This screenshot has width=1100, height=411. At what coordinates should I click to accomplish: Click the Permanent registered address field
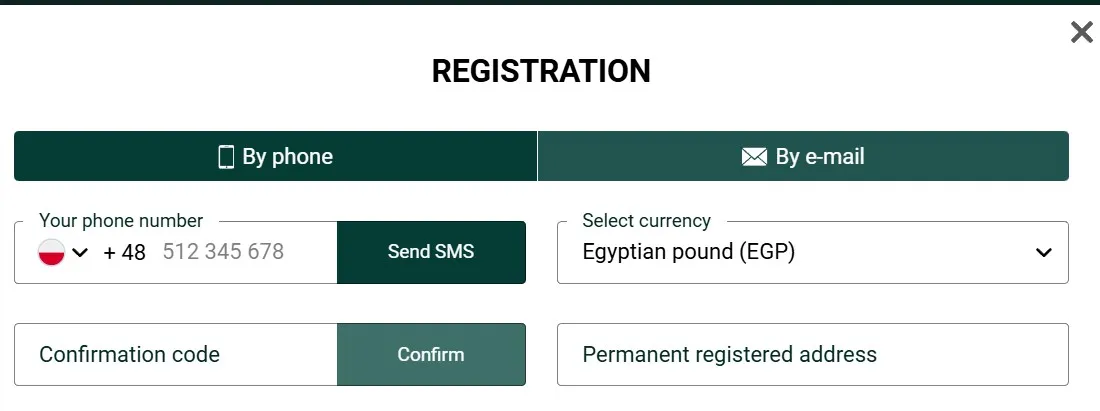(812, 354)
